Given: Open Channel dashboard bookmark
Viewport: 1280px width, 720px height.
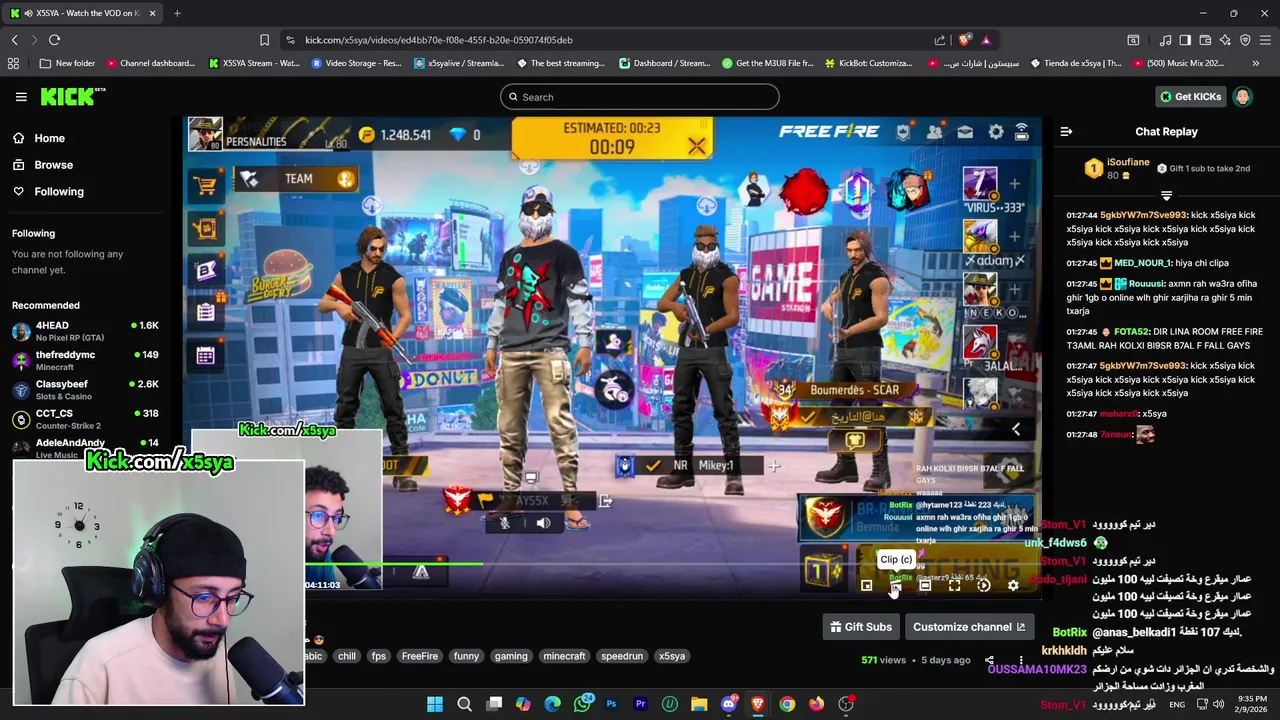Looking at the screenshot, I should (x=150, y=63).
